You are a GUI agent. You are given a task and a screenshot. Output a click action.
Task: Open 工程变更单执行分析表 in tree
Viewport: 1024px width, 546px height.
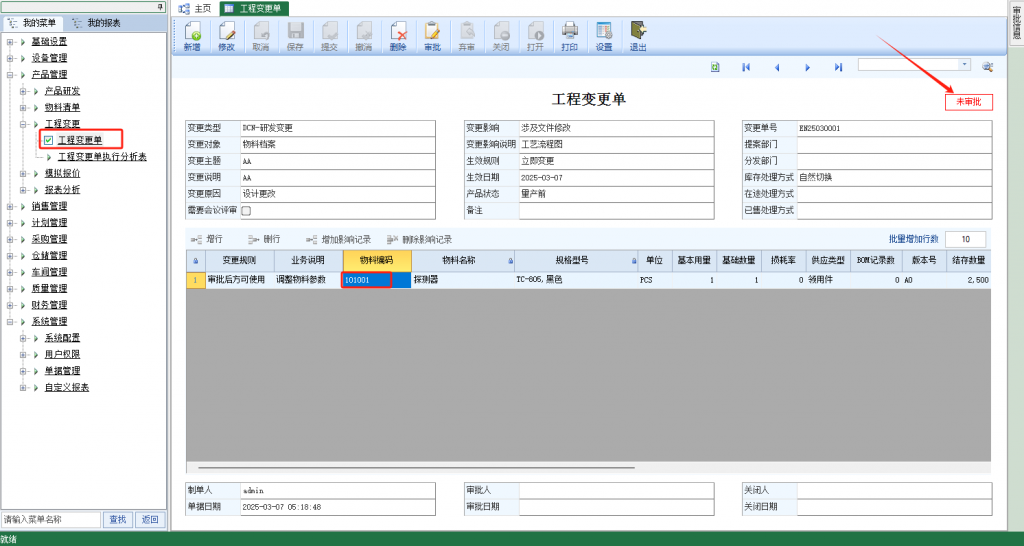(x=102, y=157)
